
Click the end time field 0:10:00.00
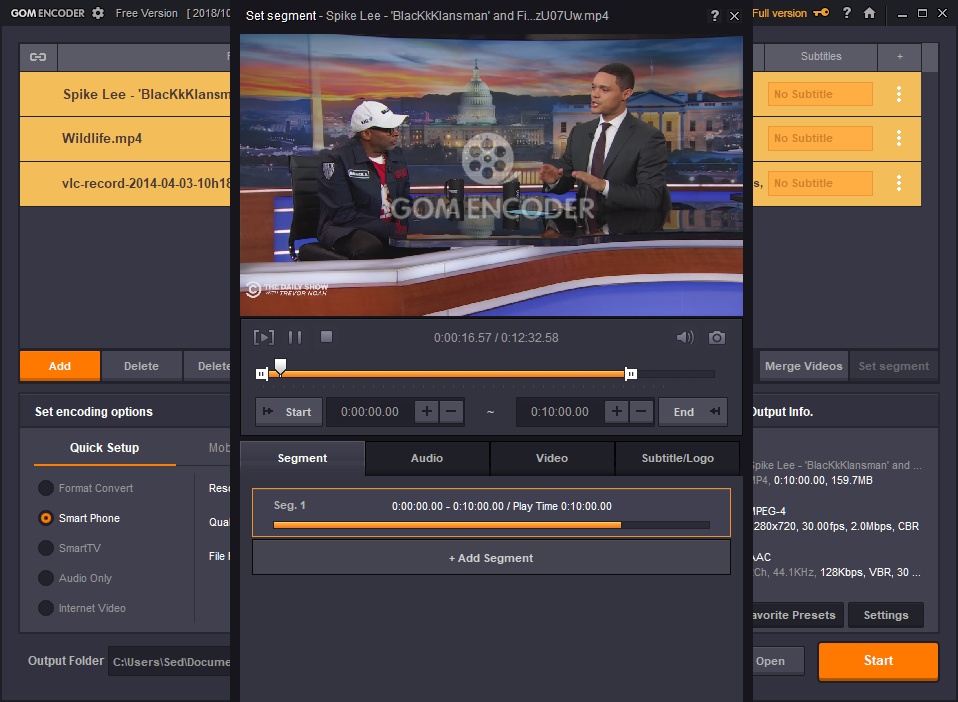560,412
